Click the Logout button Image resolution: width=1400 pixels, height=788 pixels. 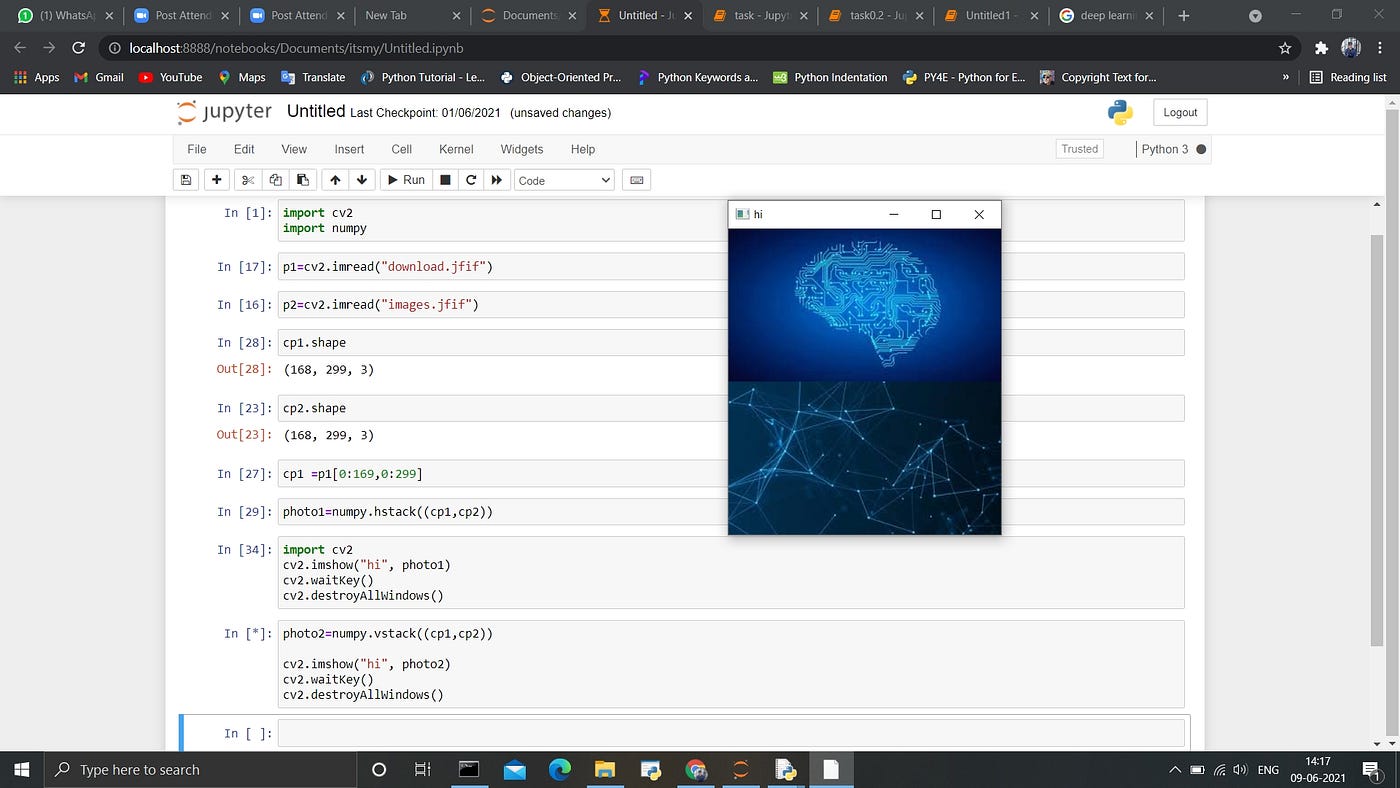coord(1180,112)
